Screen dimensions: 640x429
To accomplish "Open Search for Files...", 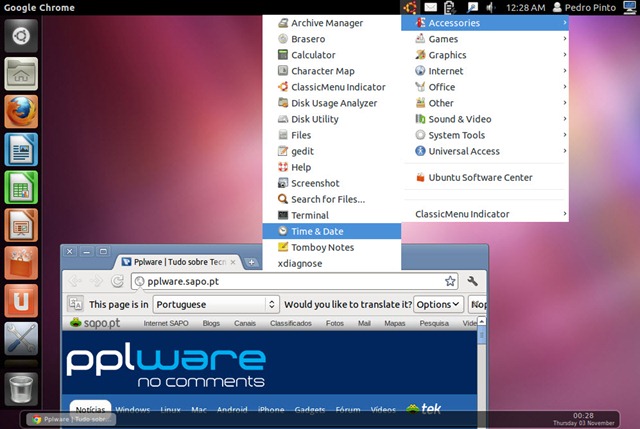I will point(332,199).
